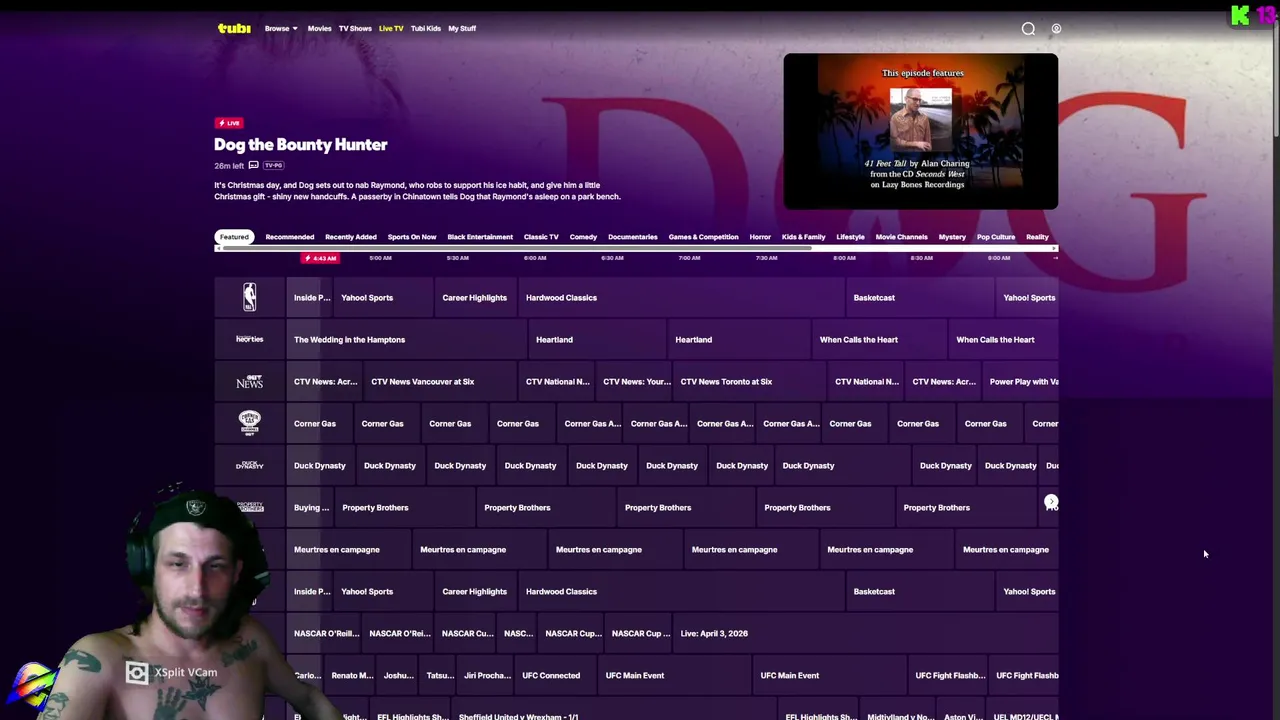The width and height of the screenshot is (1280, 720).
Task: Select the CTV News channel logo
Action: 249,381
